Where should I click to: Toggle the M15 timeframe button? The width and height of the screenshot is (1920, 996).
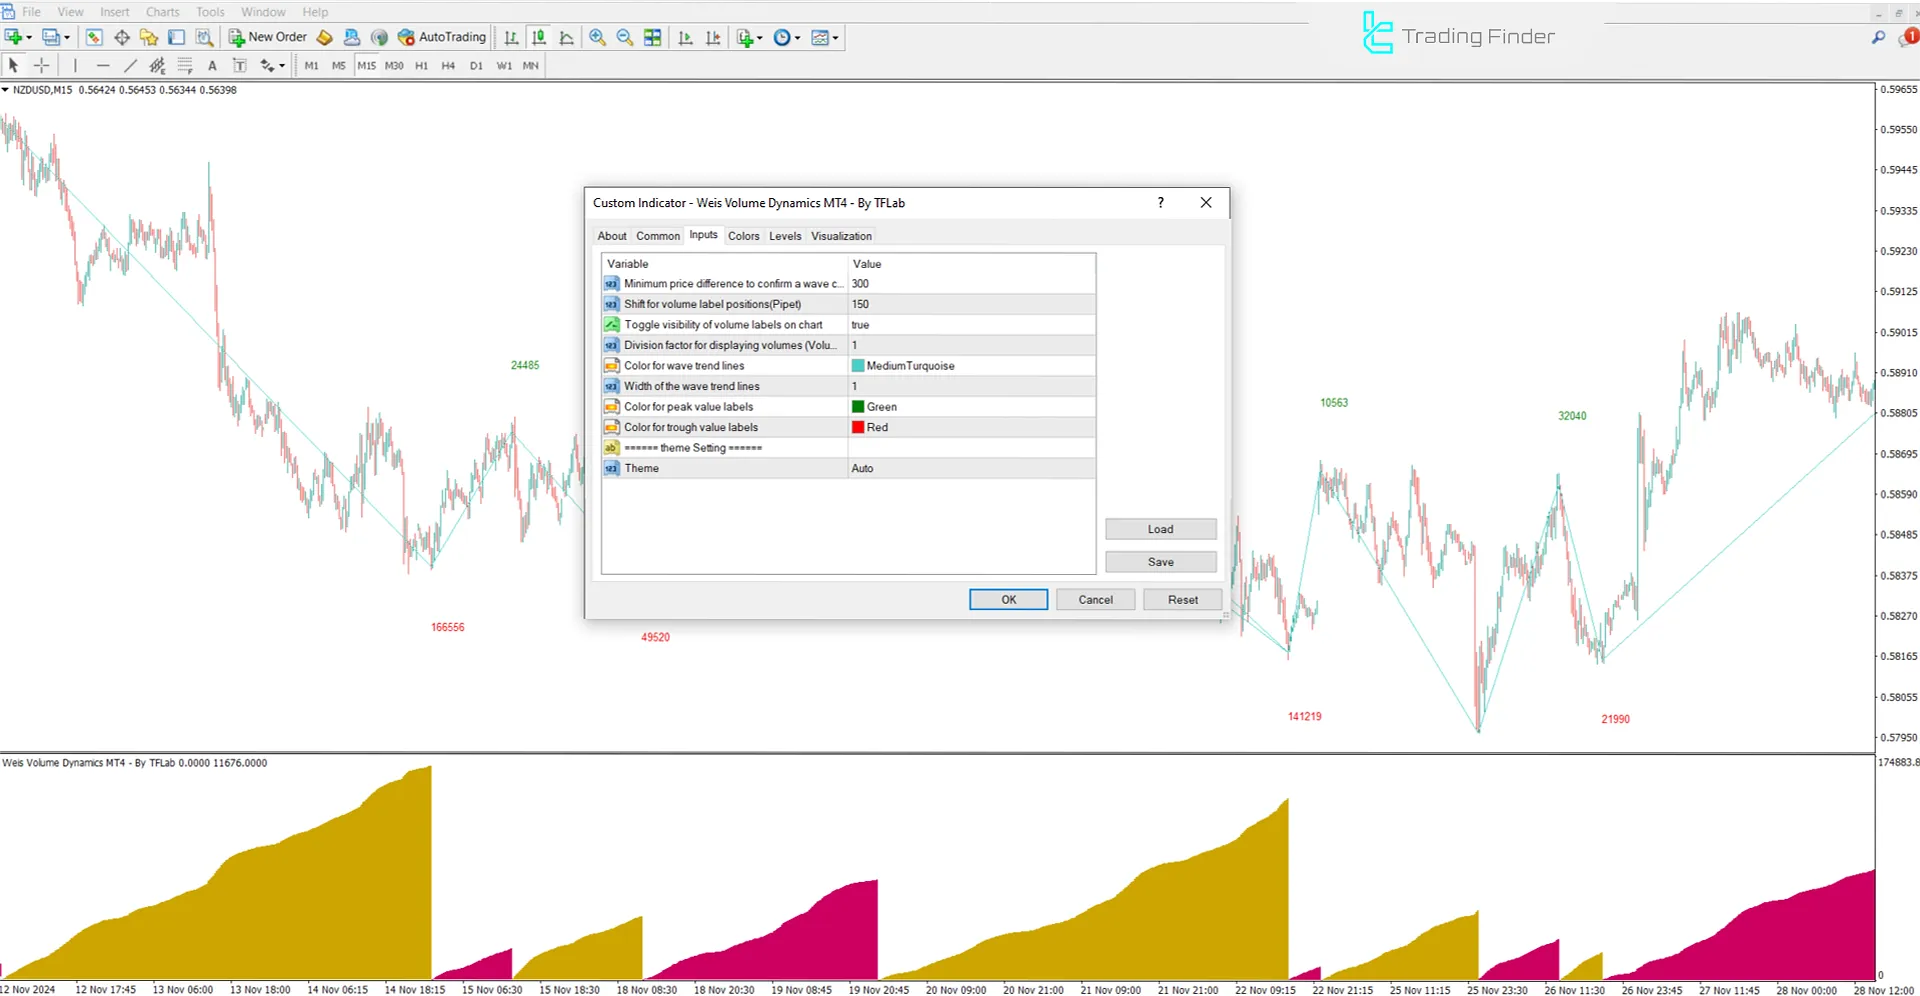point(367,65)
